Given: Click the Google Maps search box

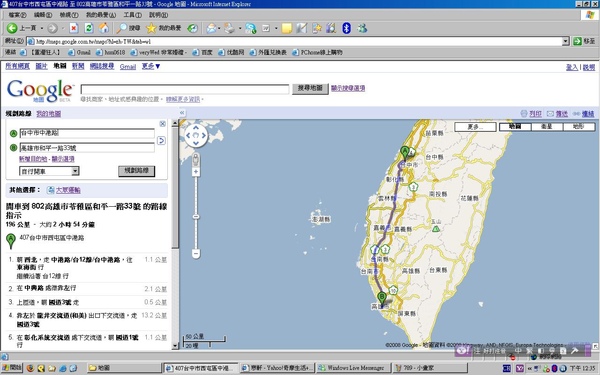Looking at the screenshot, I should tap(185, 89).
